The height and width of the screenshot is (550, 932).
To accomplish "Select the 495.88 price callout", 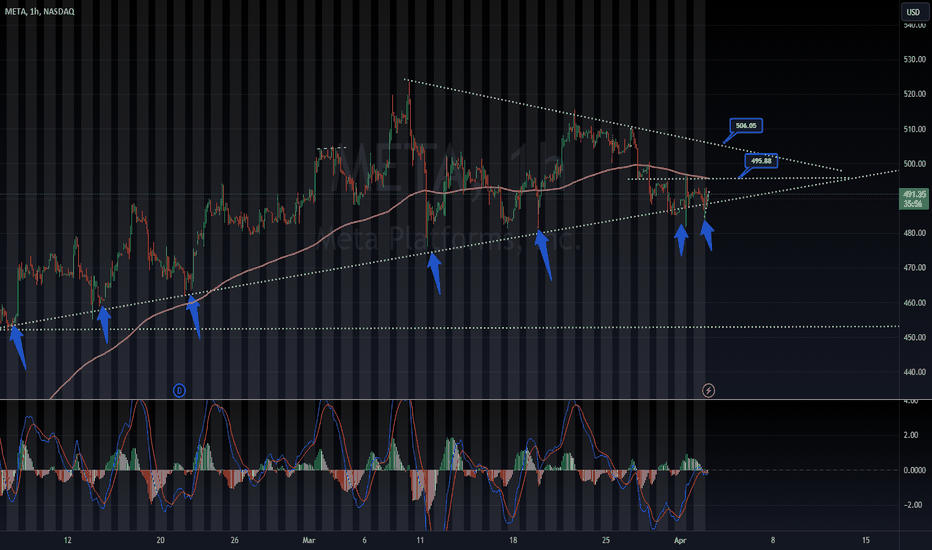I will (x=761, y=161).
